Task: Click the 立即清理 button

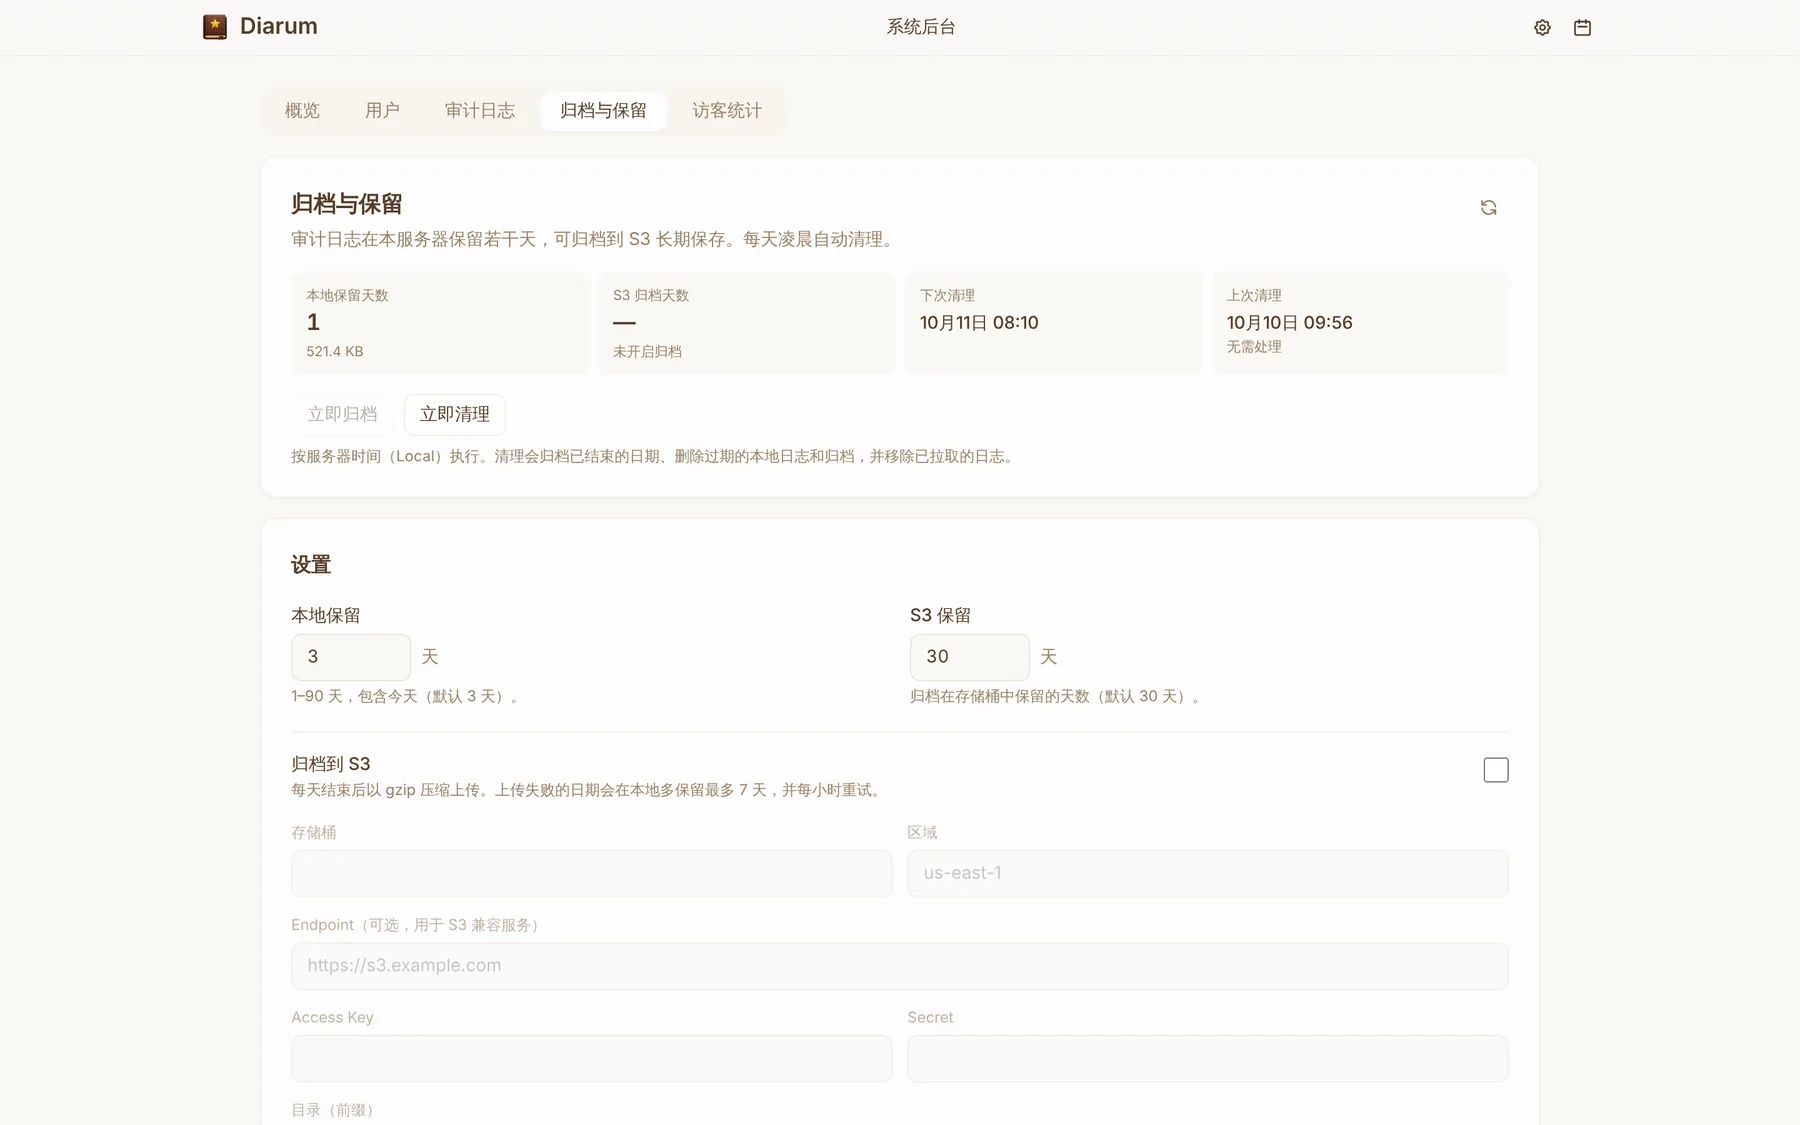Action: tap(455, 414)
